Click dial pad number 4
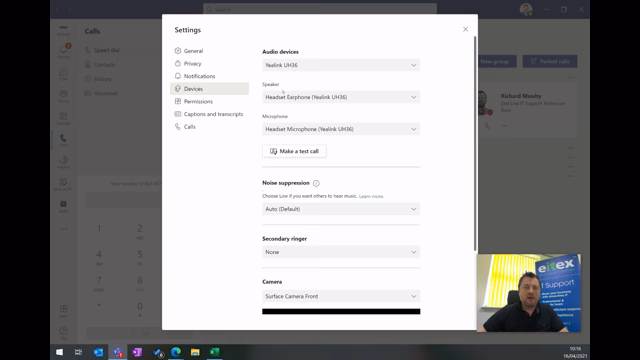The image size is (640, 360). click(99, 257)
